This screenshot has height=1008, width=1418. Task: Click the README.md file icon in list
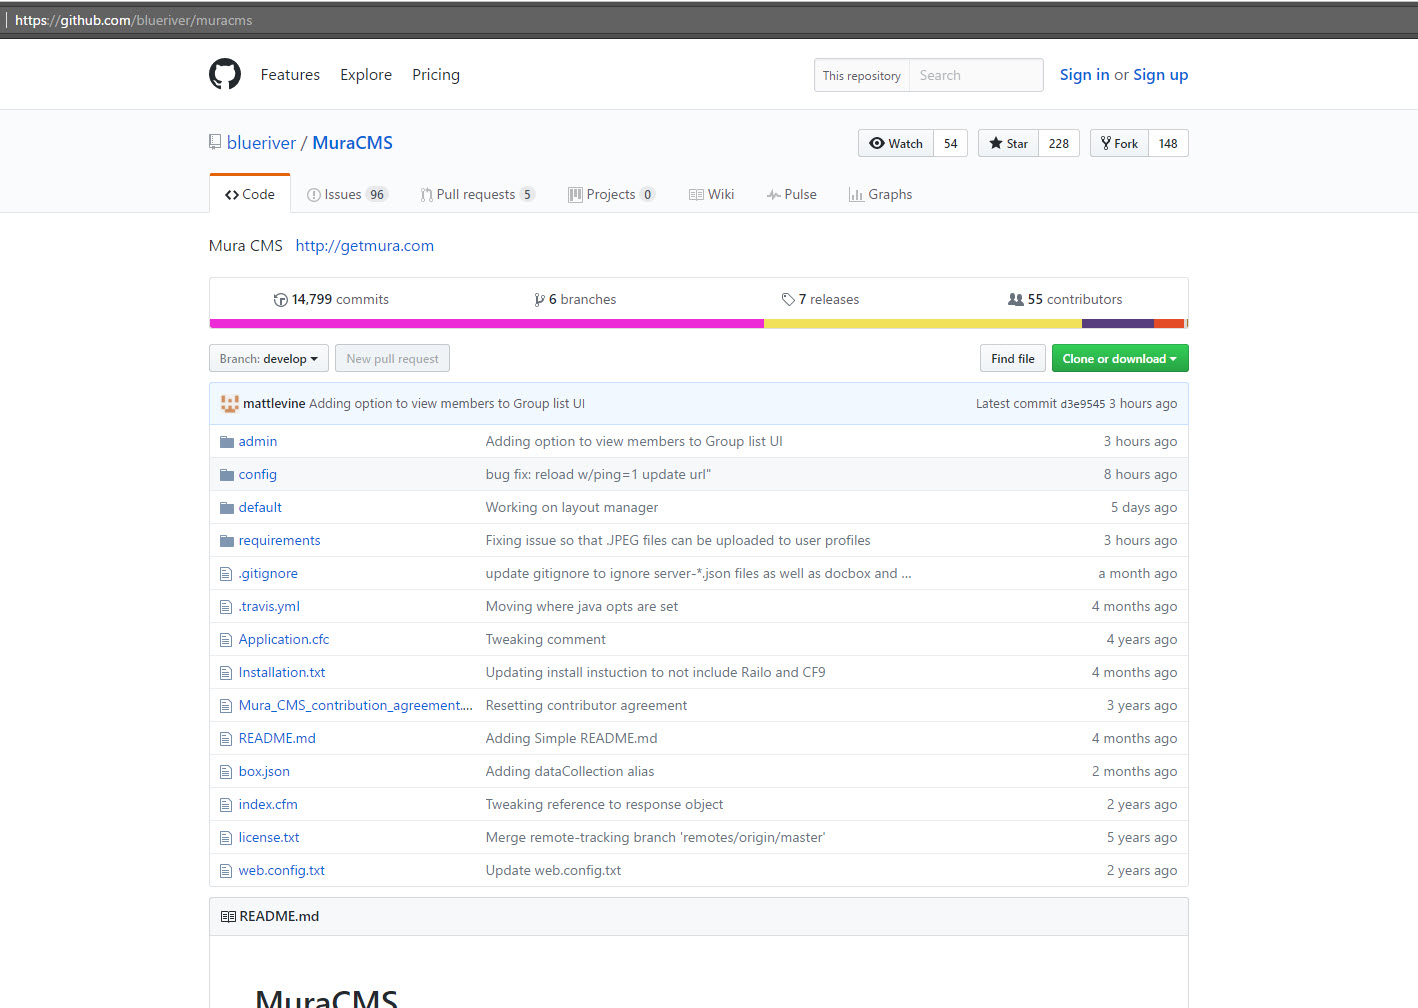click(226, 738)
